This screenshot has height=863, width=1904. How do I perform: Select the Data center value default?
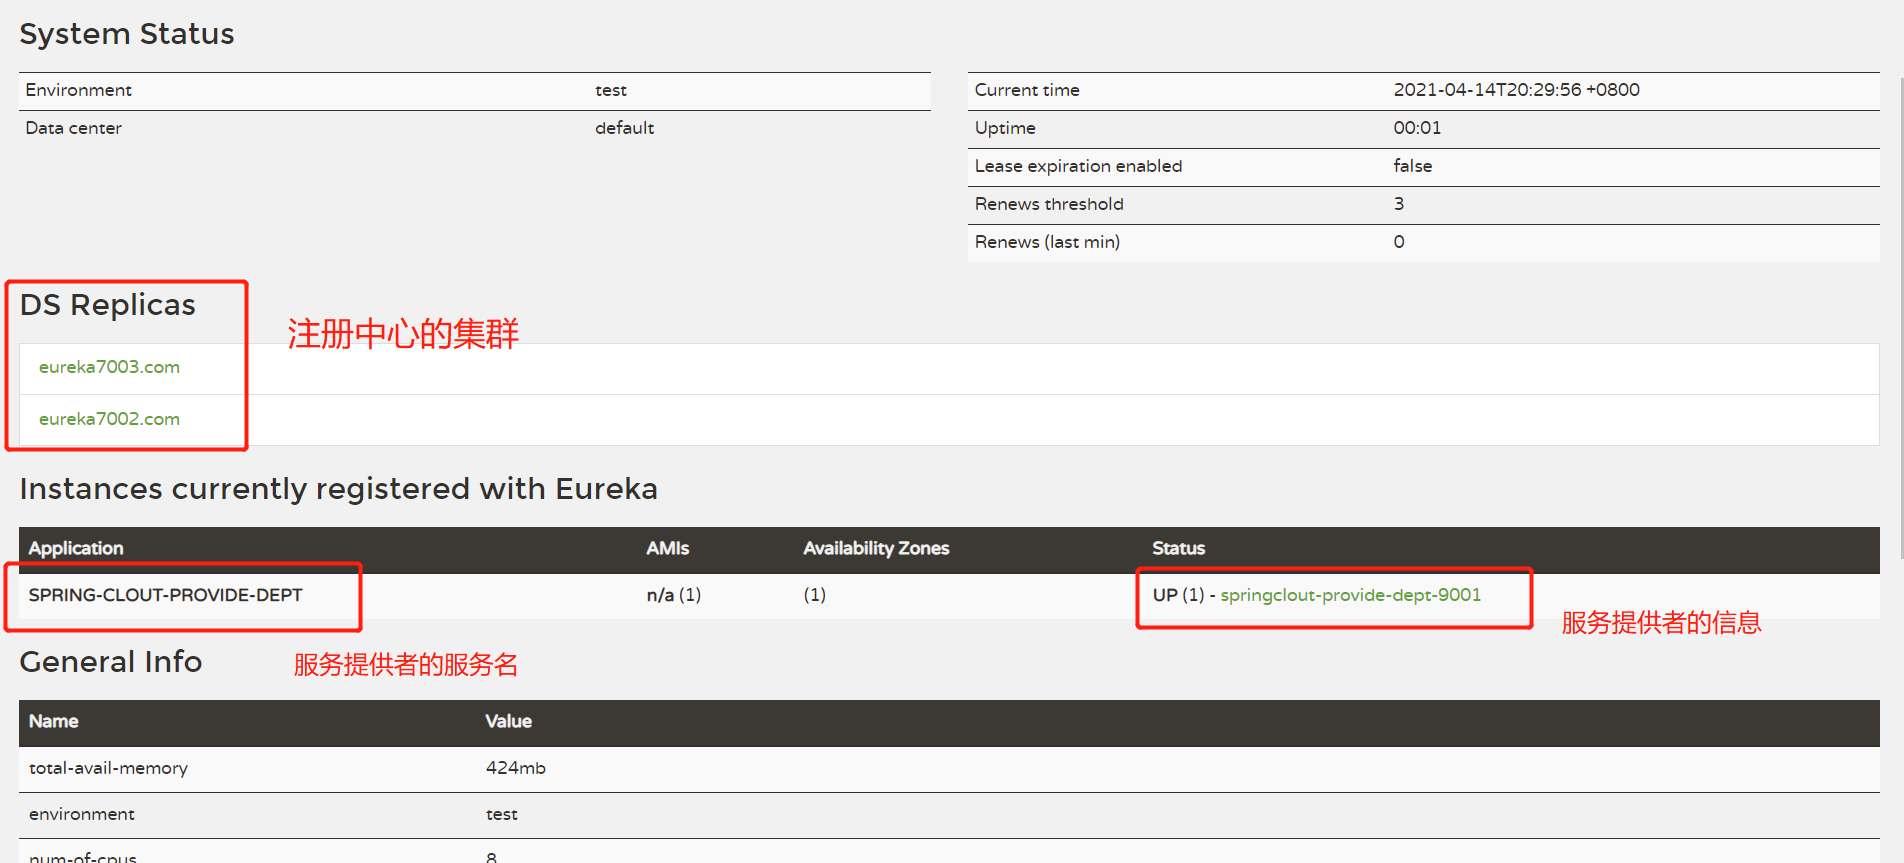tap(624, 128)
